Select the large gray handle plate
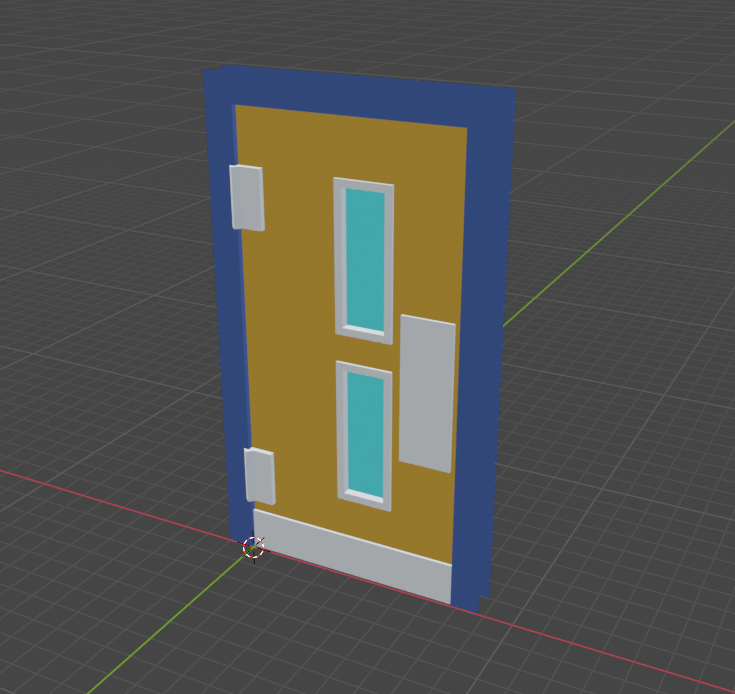This screenshot has width=735, height=694. tap(427, 393)
